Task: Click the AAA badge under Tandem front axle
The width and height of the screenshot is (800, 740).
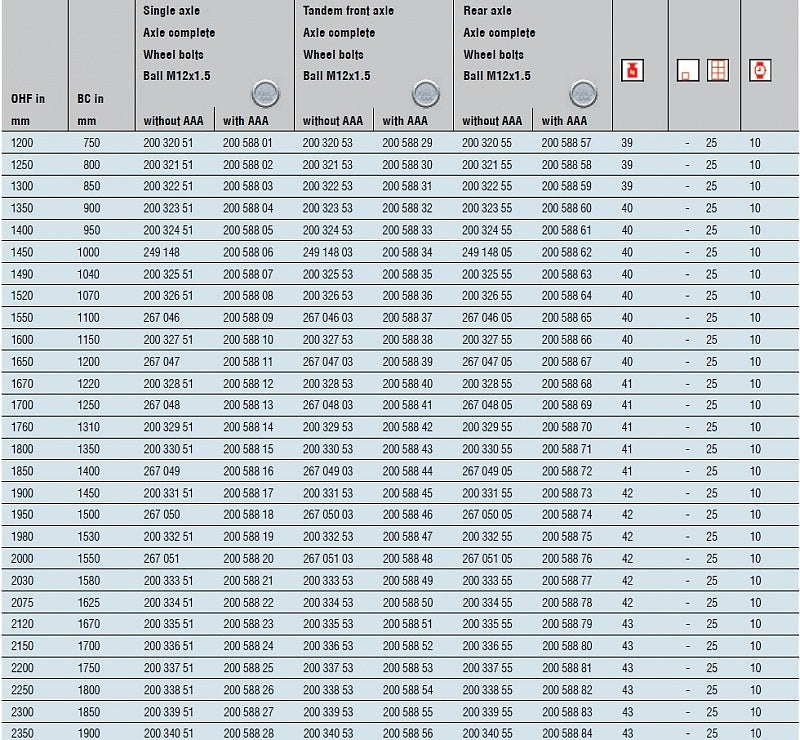Action: (425, 94)
